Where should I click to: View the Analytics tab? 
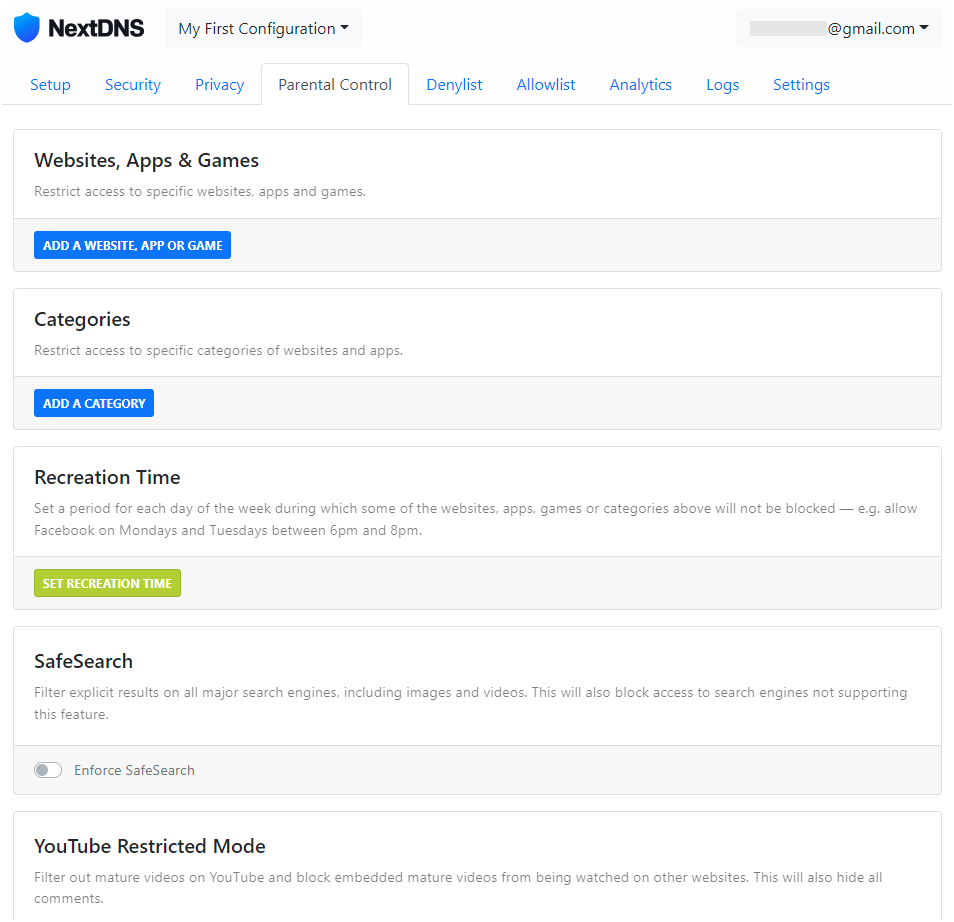pyautogui.click(x=640, y=85)
